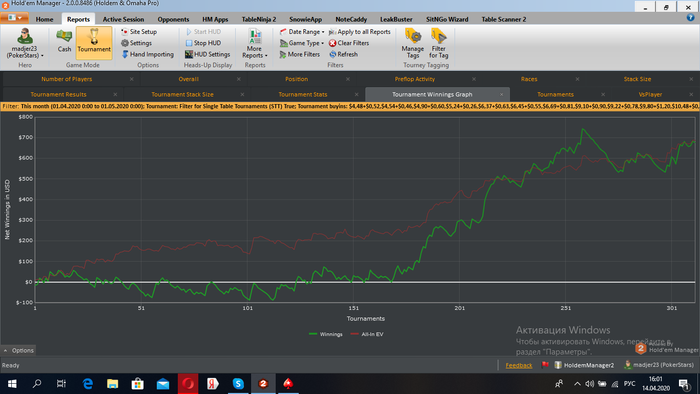Open SnowieApp ribbon tab
Viewport: 700px width, 394px height.
tap(305, 19)
